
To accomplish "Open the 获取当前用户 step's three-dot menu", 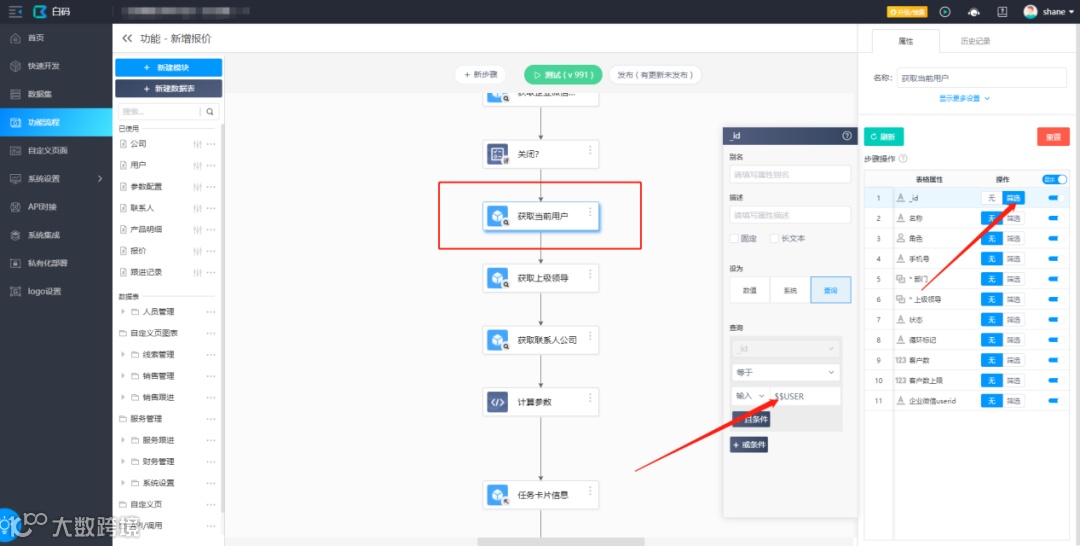I will tap(590, 212).
